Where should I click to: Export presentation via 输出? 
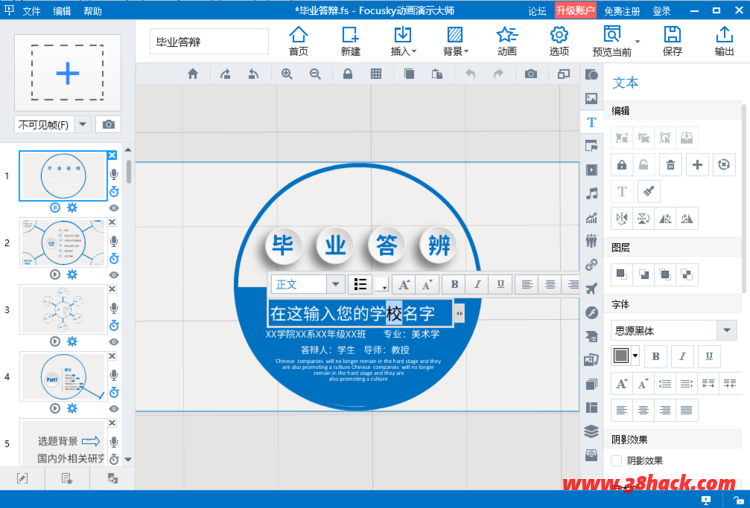click(x=724, y=41)
